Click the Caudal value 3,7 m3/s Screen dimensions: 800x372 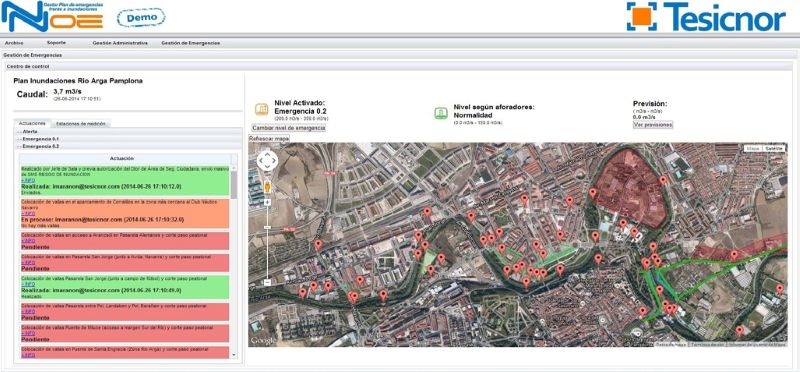(x=68, y=91)
